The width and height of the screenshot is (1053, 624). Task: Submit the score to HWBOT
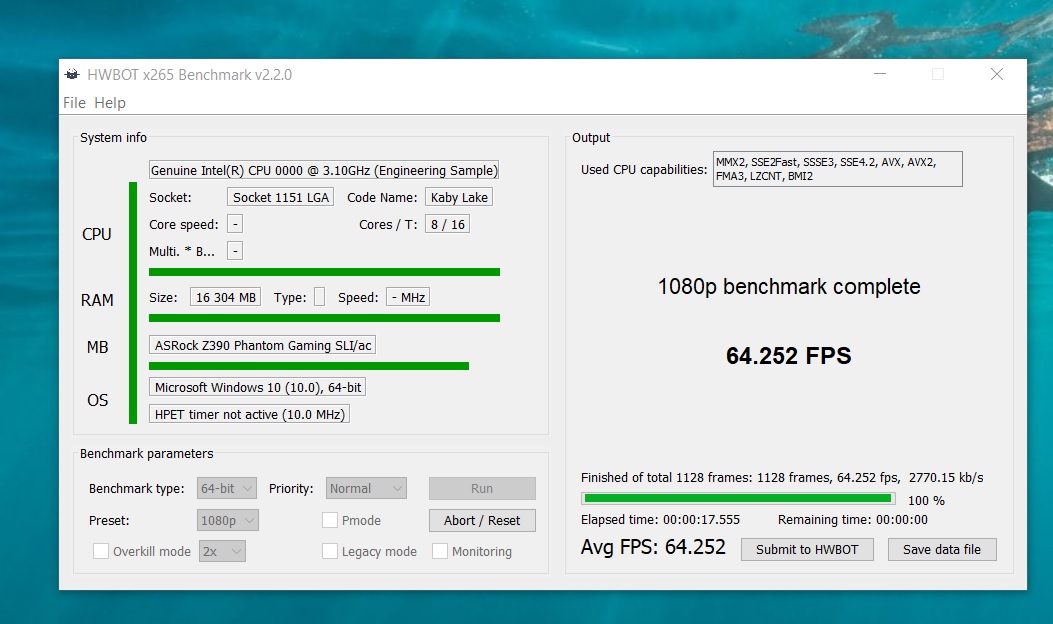click(807, 549)
